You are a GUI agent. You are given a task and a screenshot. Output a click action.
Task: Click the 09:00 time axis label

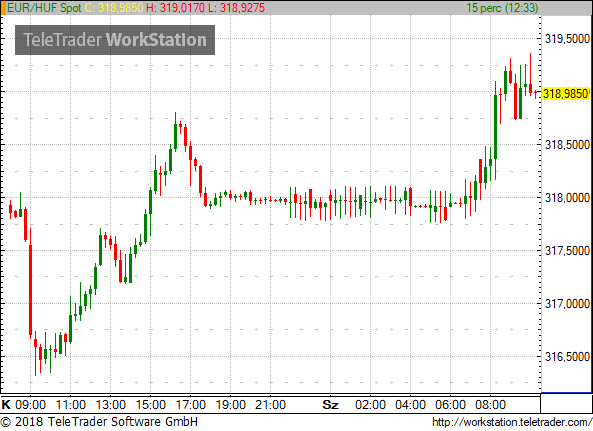(30, 405)
